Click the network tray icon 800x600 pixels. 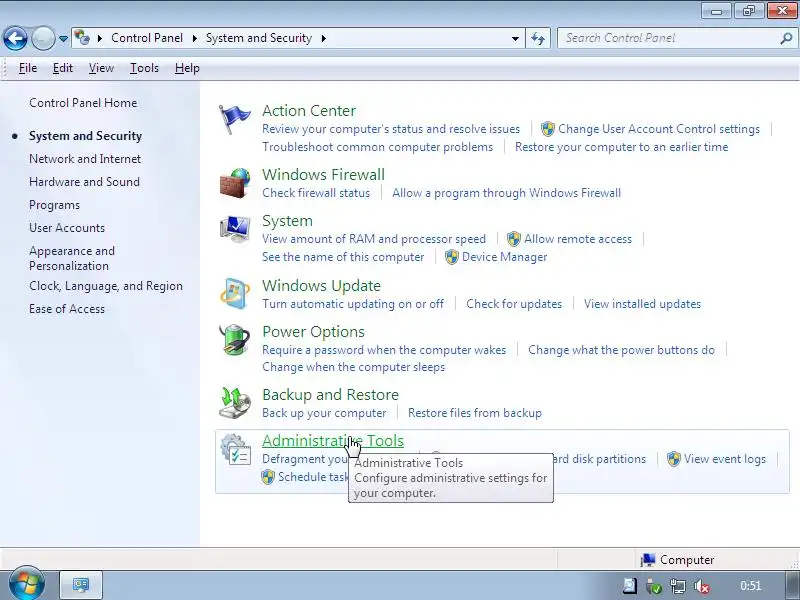[678, 586]
